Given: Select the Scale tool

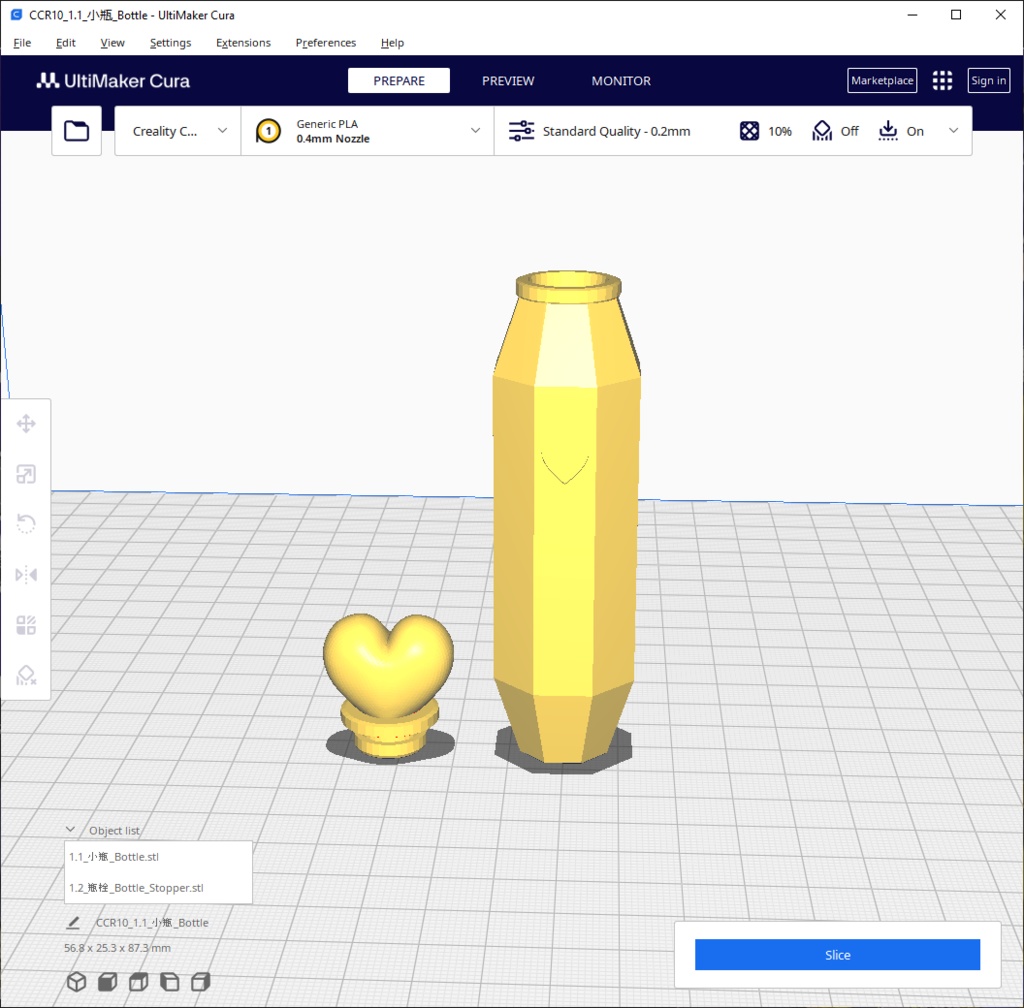Looking at the screenshot, I should click(x=26, y=474).
